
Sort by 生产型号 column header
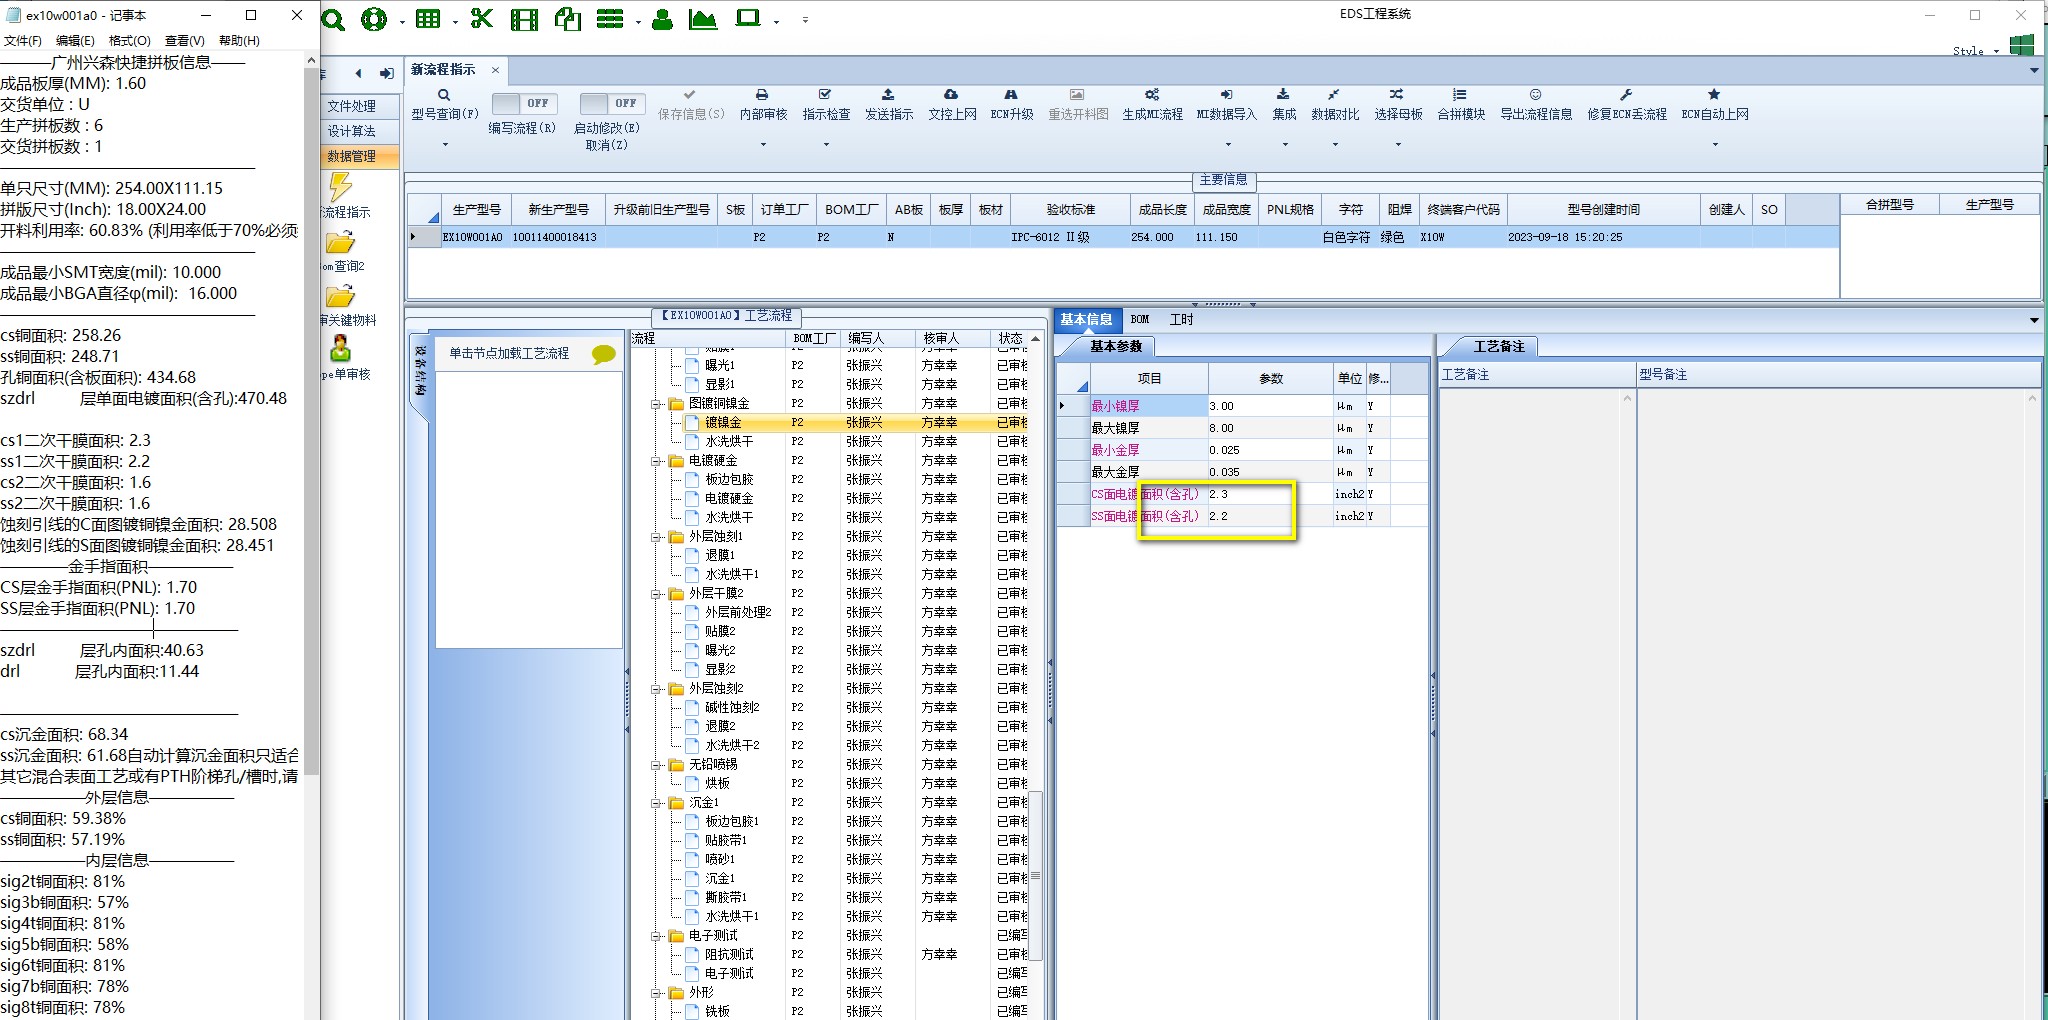coord(476,210)
